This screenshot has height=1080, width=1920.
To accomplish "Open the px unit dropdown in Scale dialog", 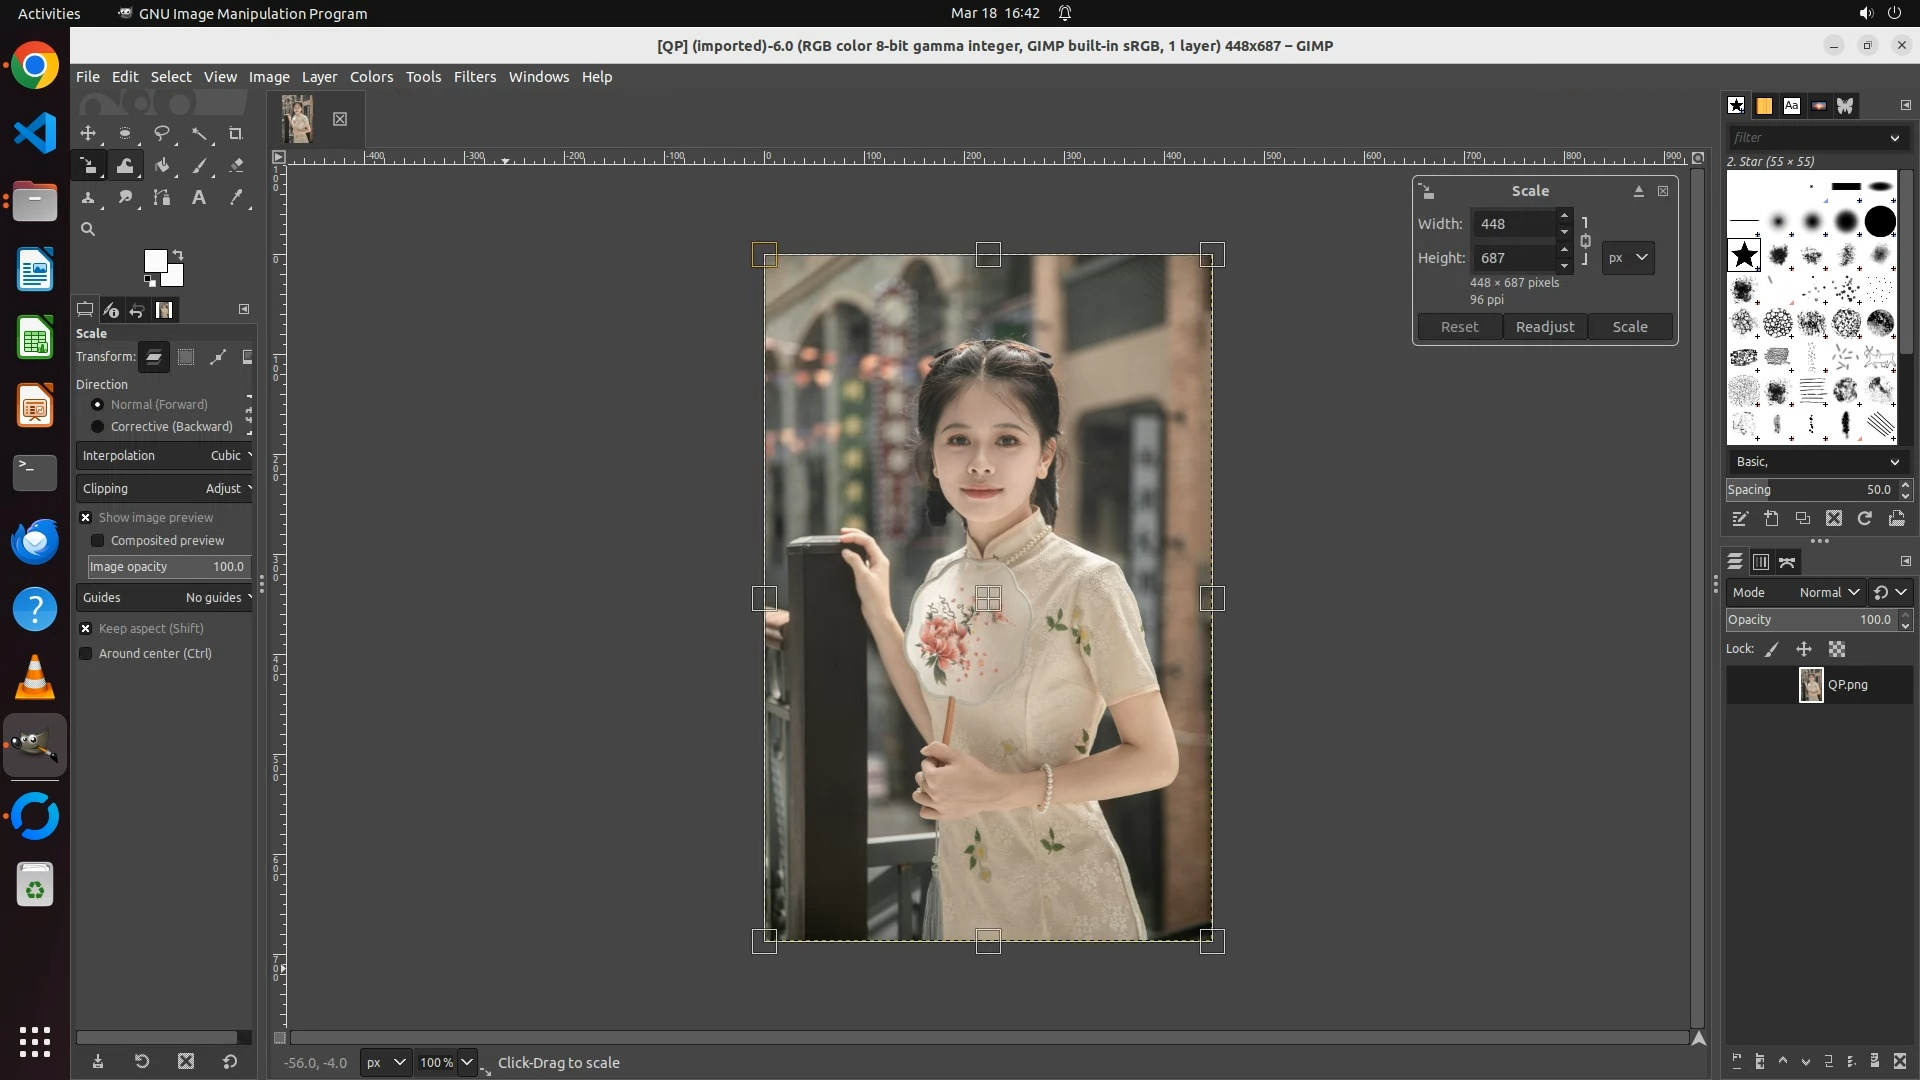I will coord(1627,258).
